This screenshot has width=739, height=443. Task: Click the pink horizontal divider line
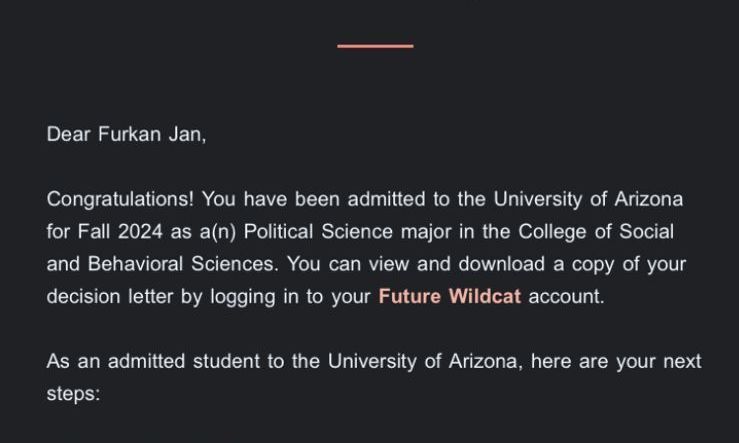click(x=375, y=46)
